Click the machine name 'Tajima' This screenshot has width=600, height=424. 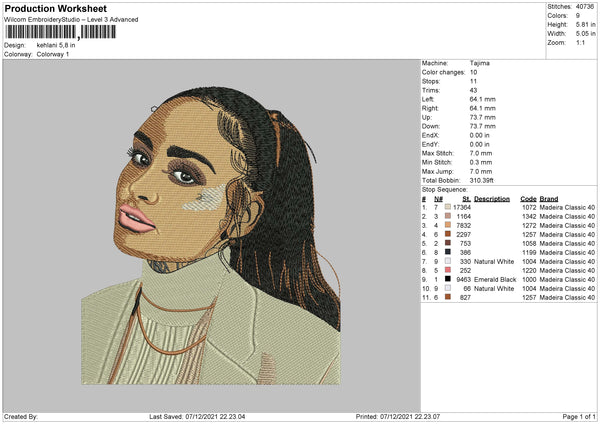[479, 63]
